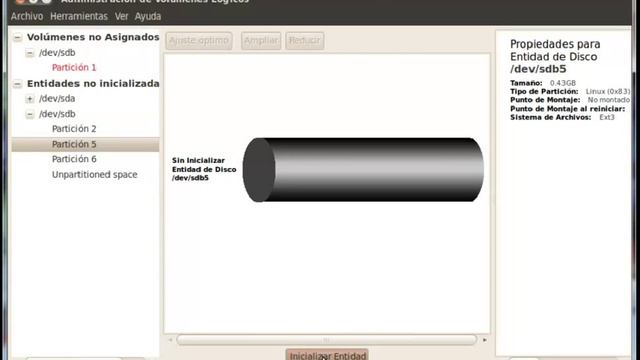Click the Inicializar Entidad button

point(327,355)
